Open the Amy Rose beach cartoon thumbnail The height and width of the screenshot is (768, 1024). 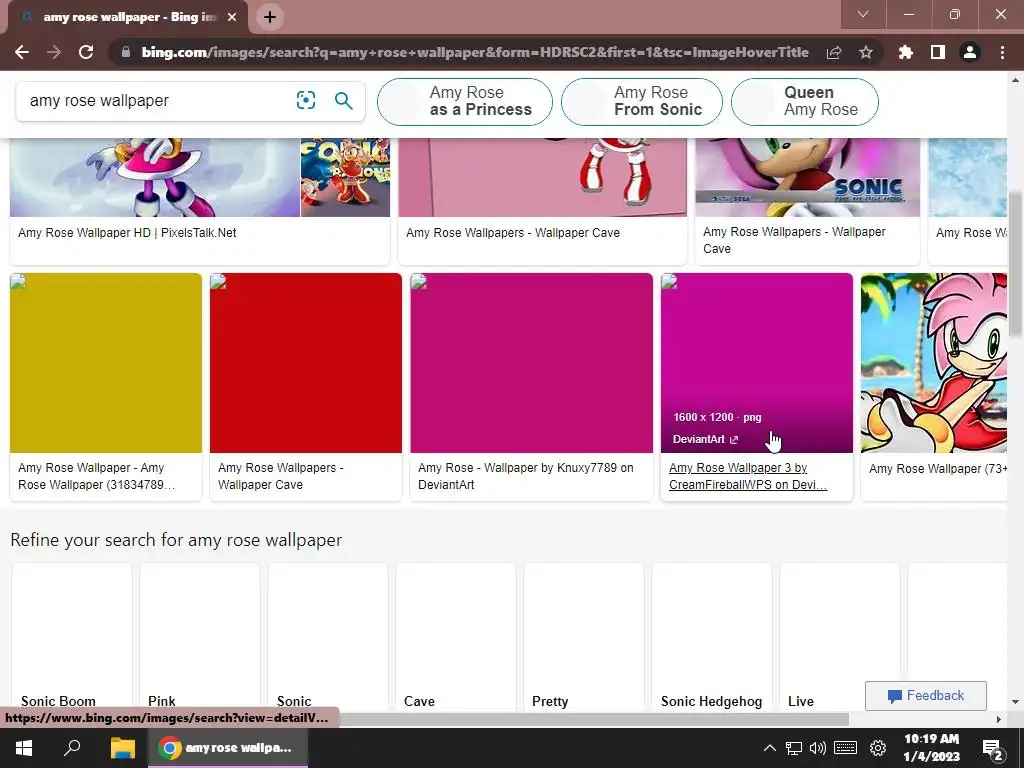pos(934,362)
